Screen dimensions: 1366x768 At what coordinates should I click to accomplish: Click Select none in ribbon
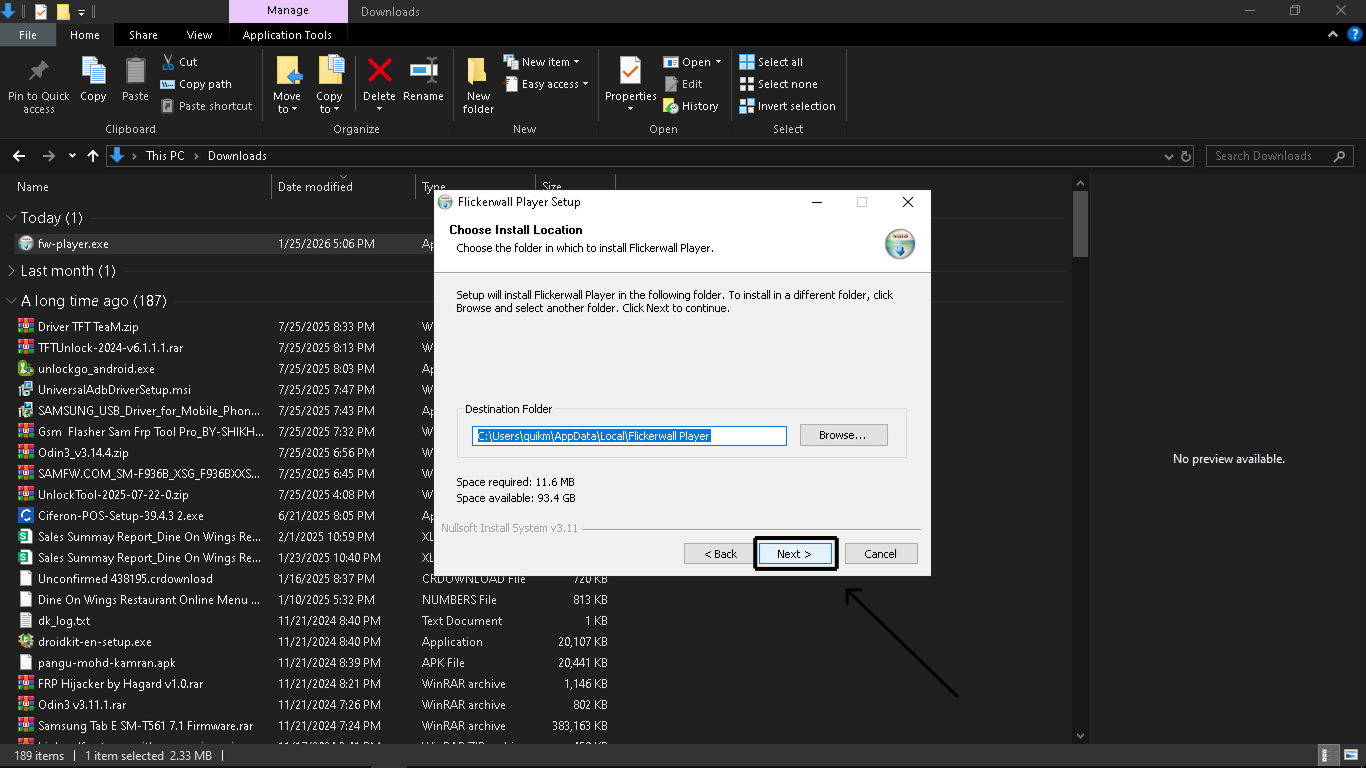(778, 84)
